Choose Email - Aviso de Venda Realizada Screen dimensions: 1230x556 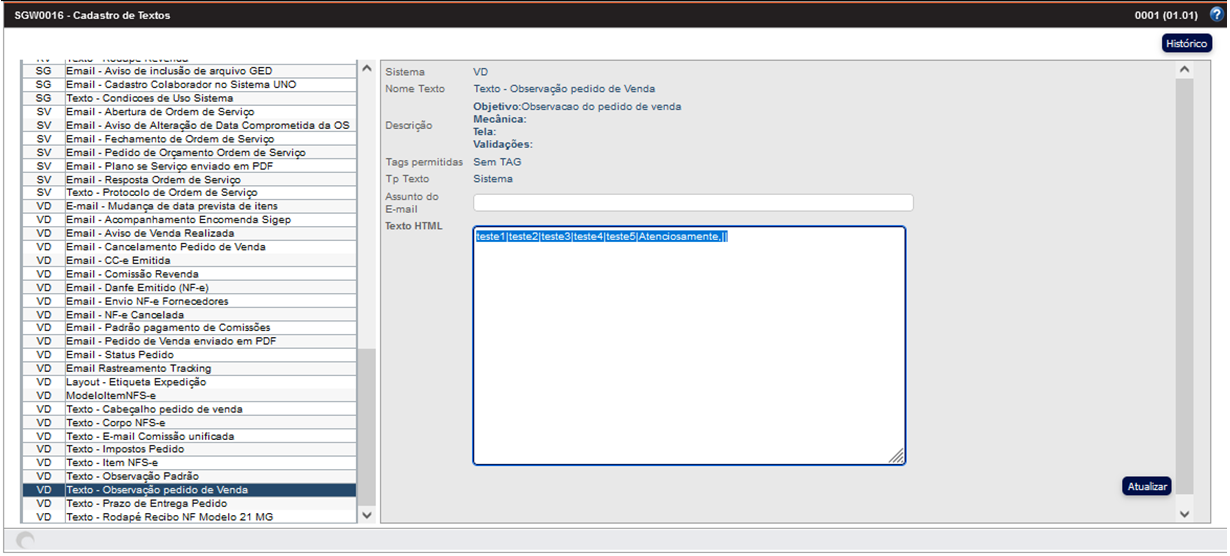[150, 233]
